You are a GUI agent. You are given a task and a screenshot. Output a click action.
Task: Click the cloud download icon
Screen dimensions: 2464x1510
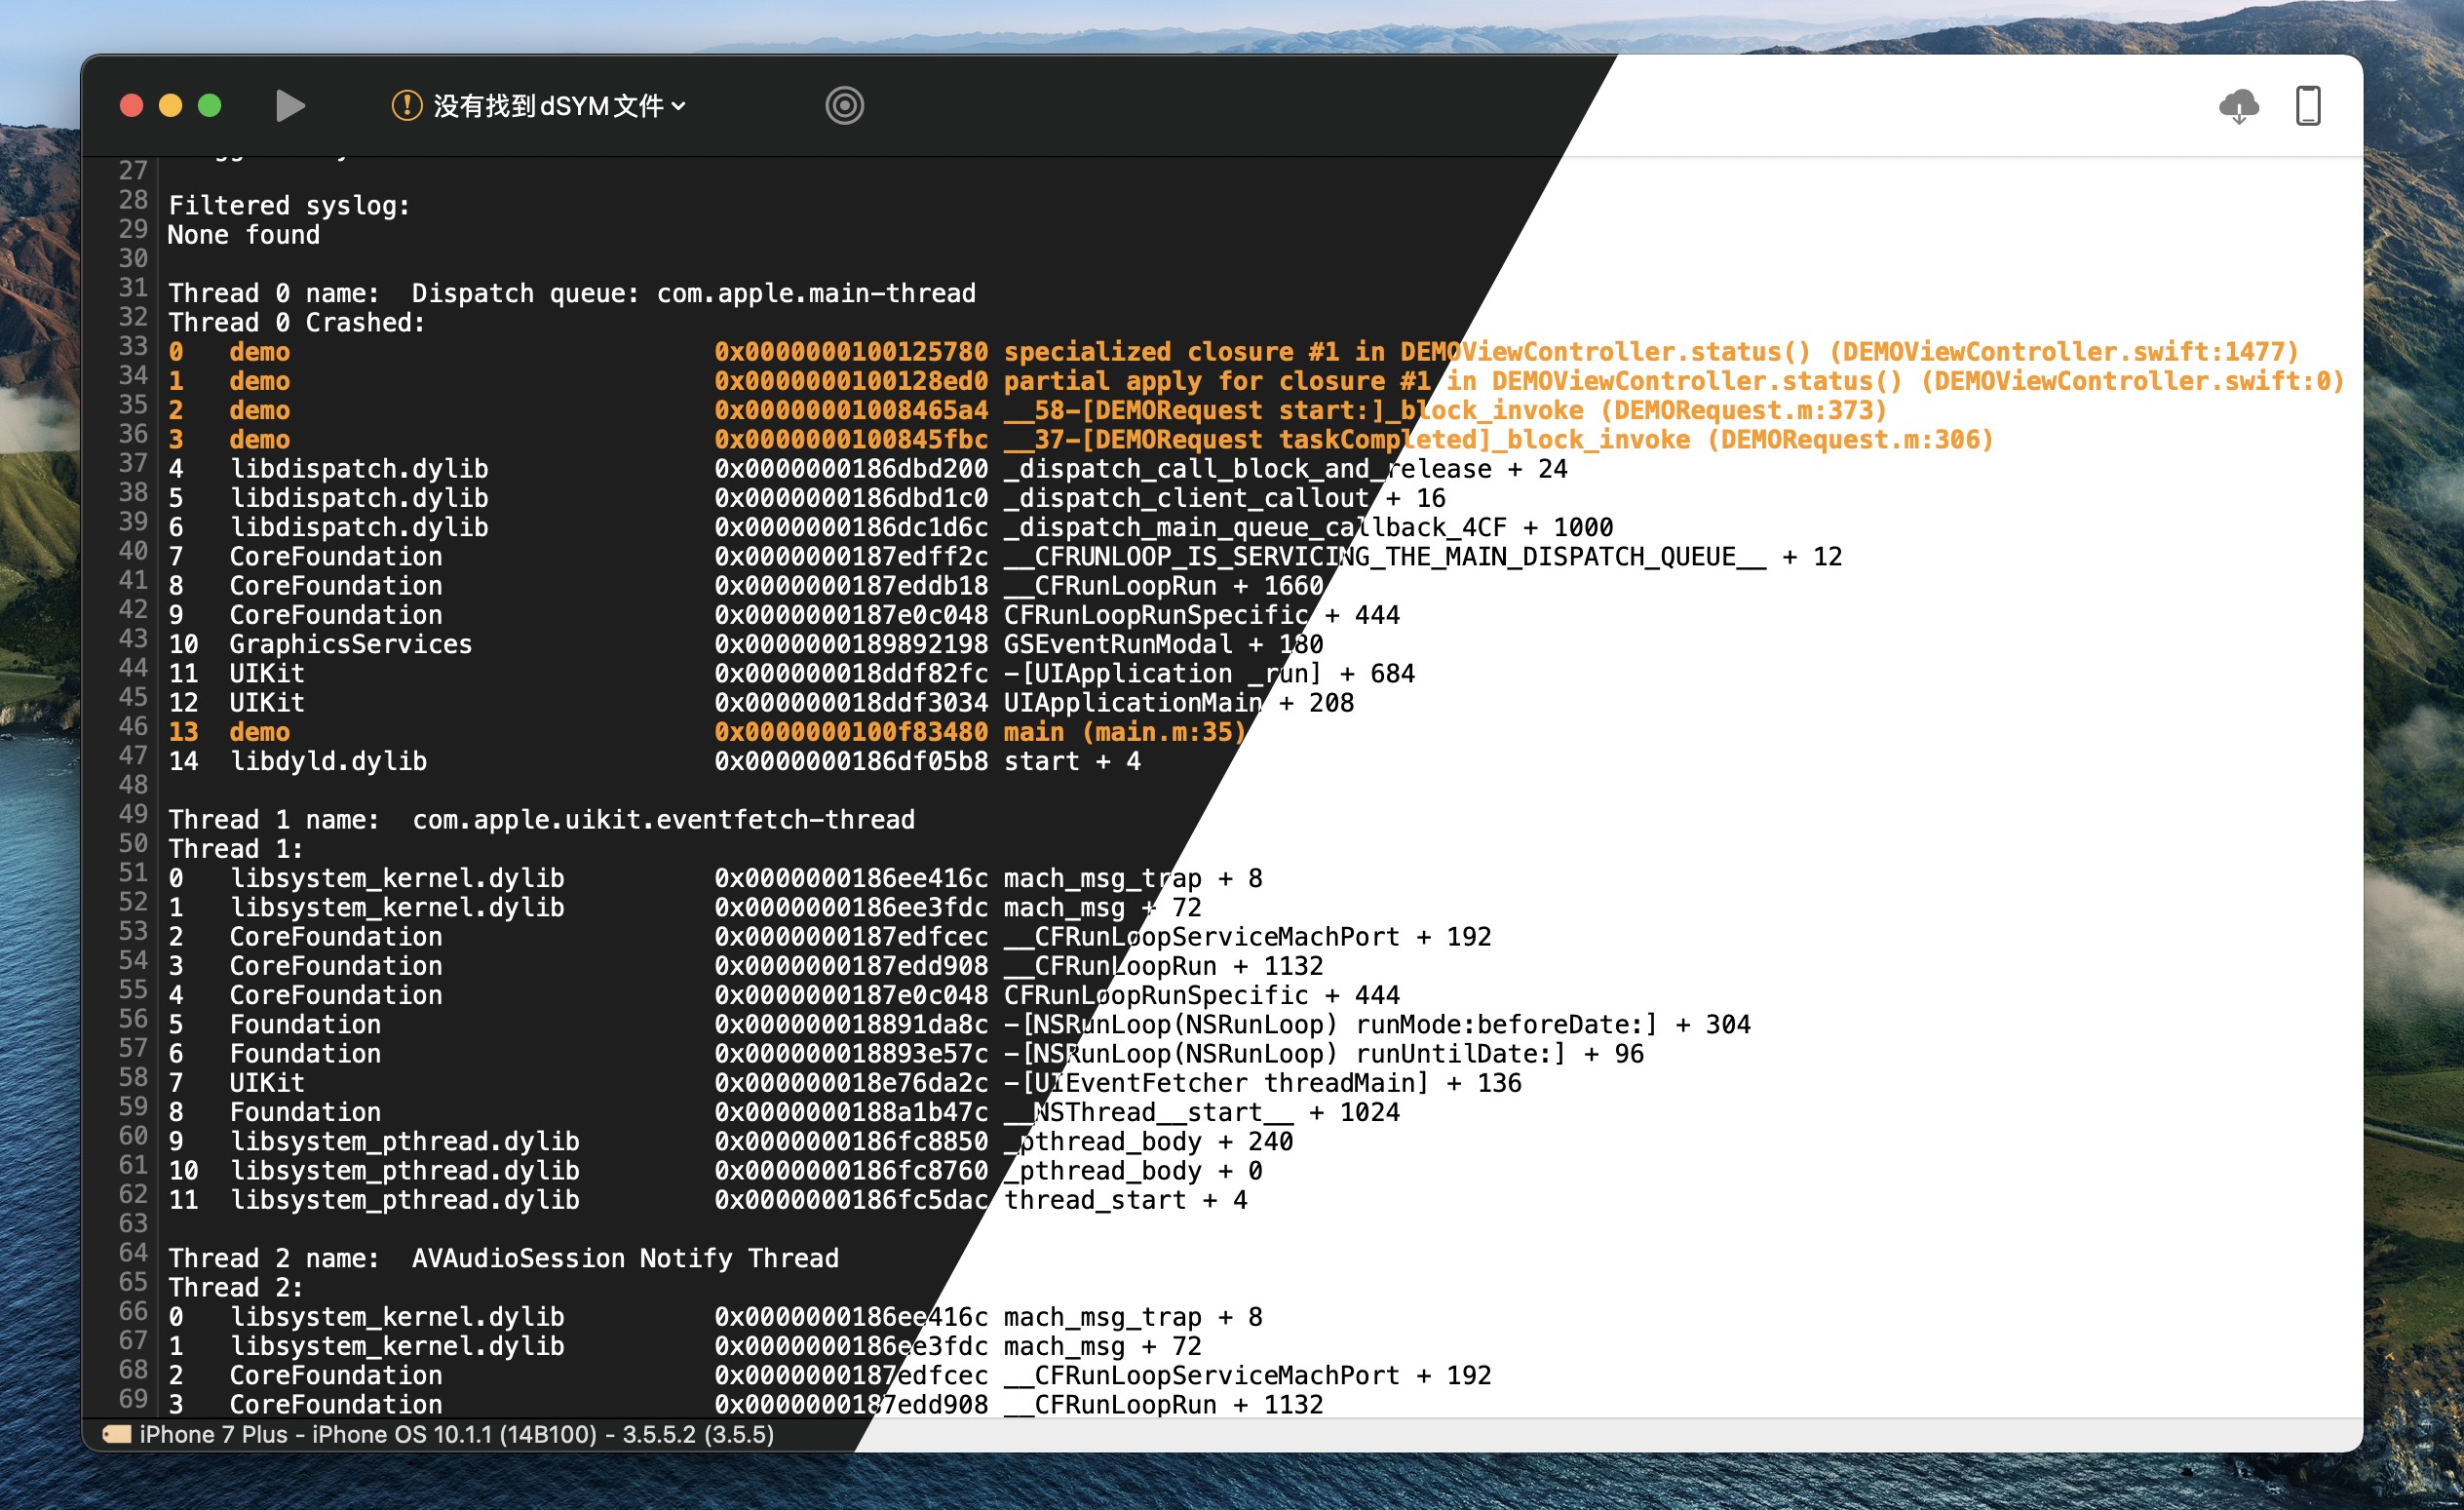click(2238, 105)
